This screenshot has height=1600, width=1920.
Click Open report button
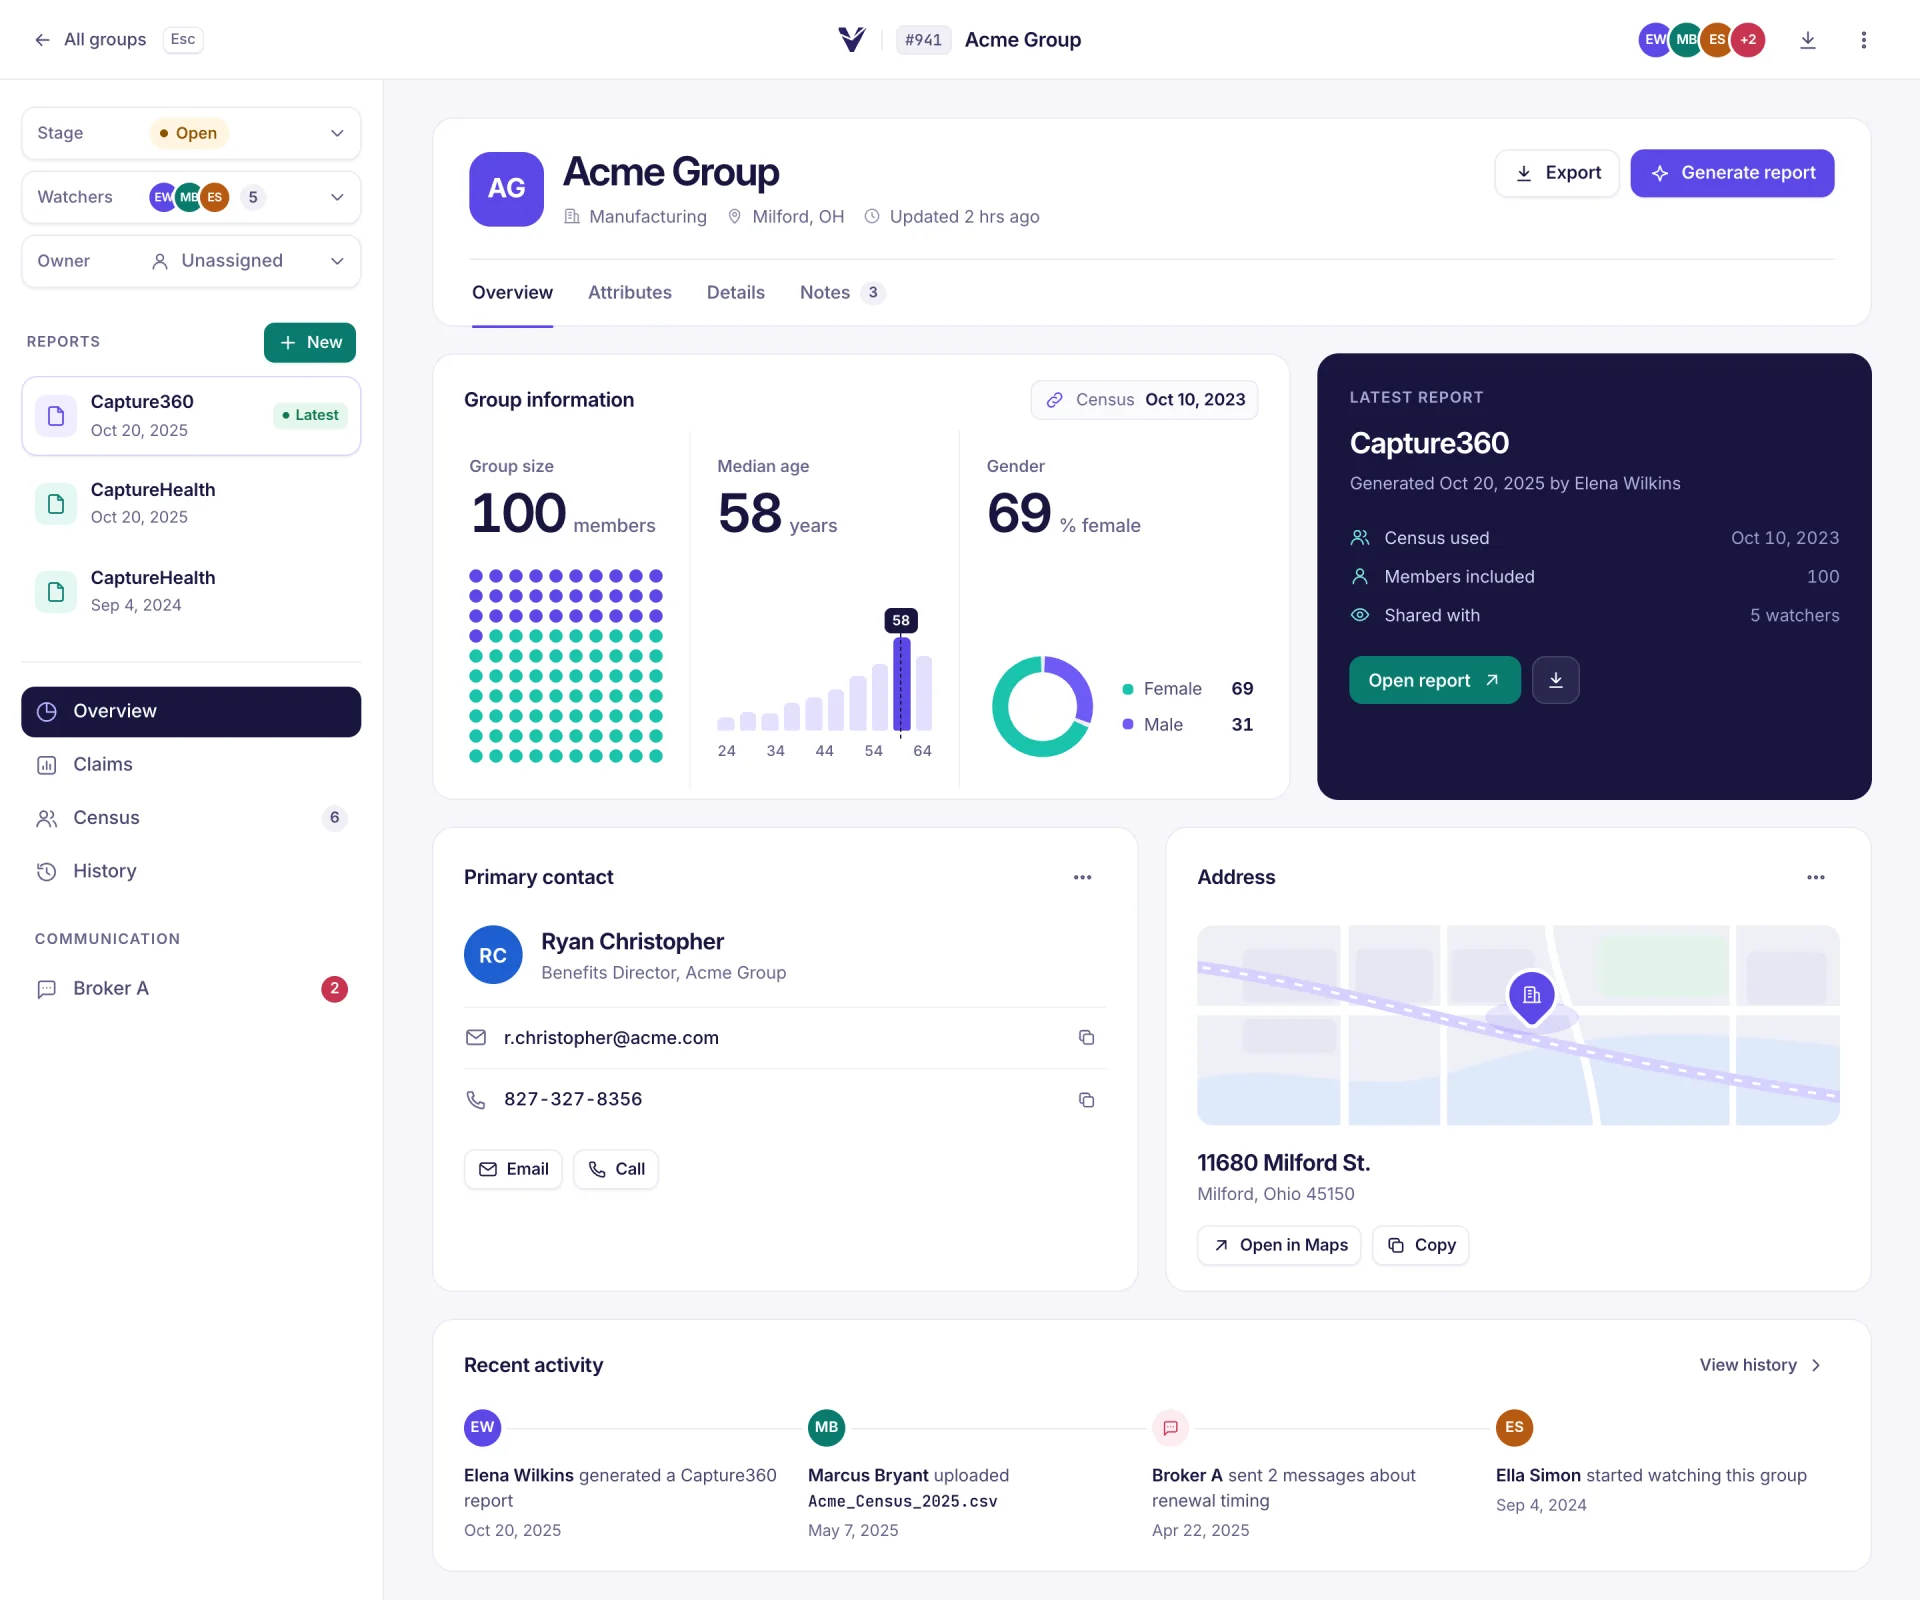(1434, 680)
